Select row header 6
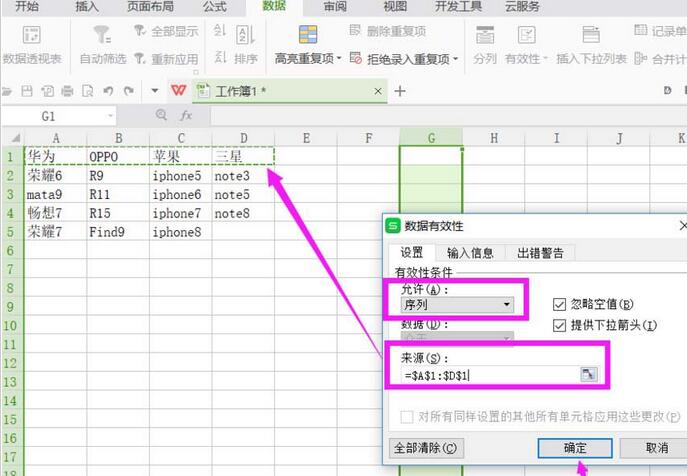This screenshot has width=687, height=476. (11, 251)
